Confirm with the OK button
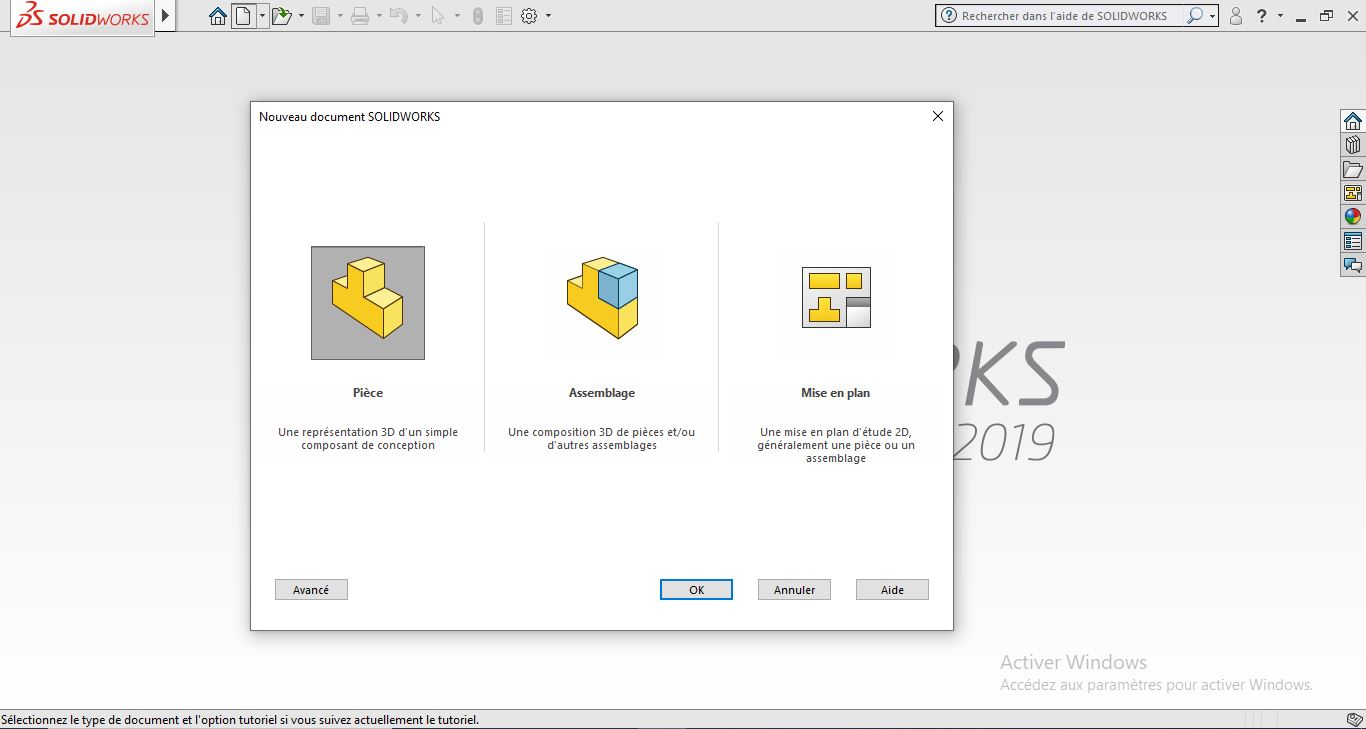The height and width of the screenshot is (729, 1366). (x=697, y=590)
